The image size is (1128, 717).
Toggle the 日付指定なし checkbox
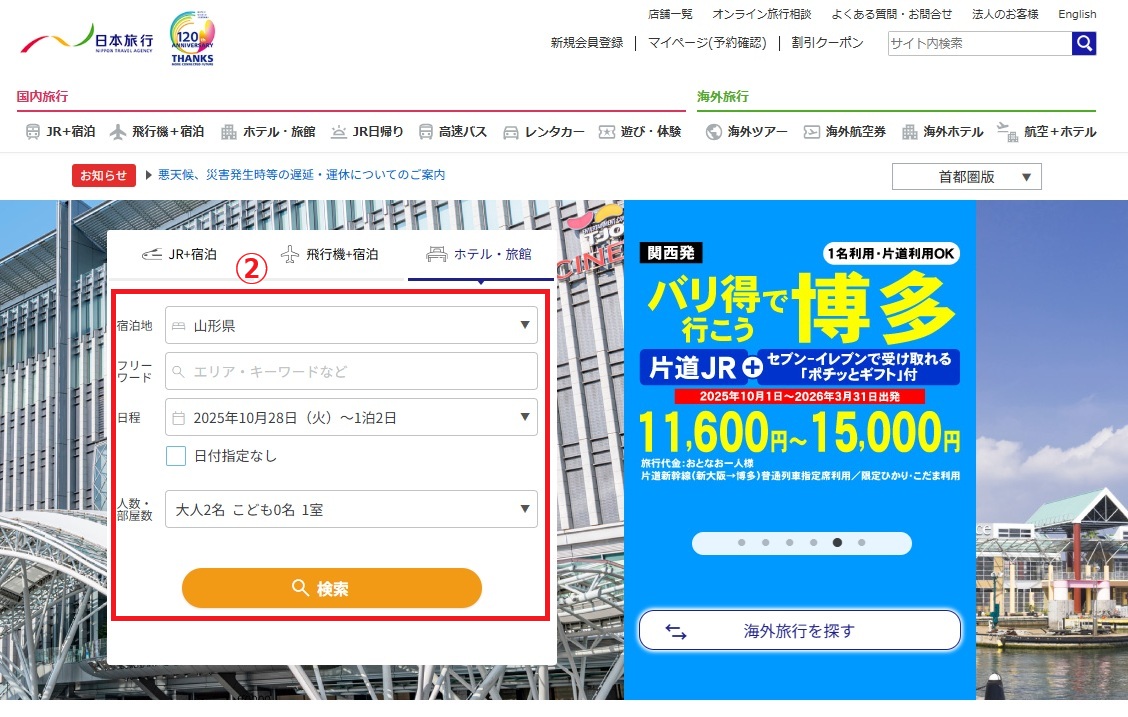[x=176, y=456]
